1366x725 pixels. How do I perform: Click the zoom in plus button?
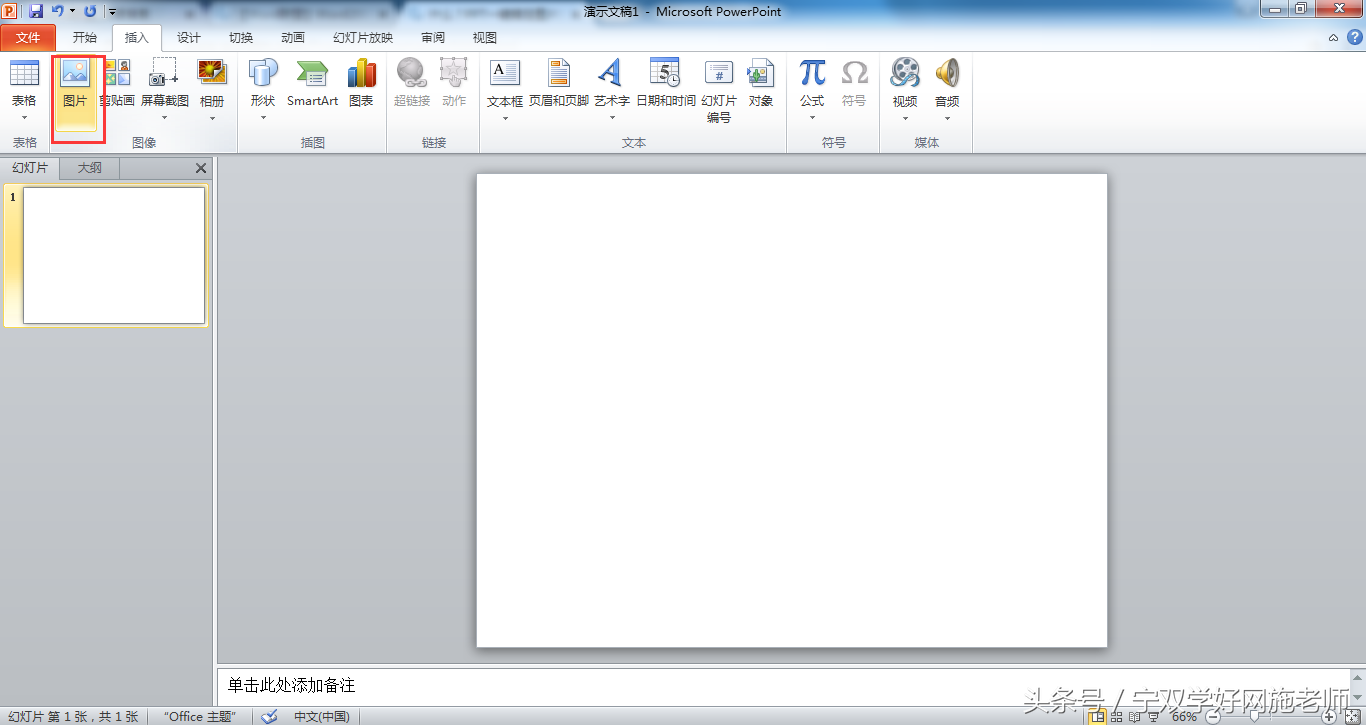1329,716
